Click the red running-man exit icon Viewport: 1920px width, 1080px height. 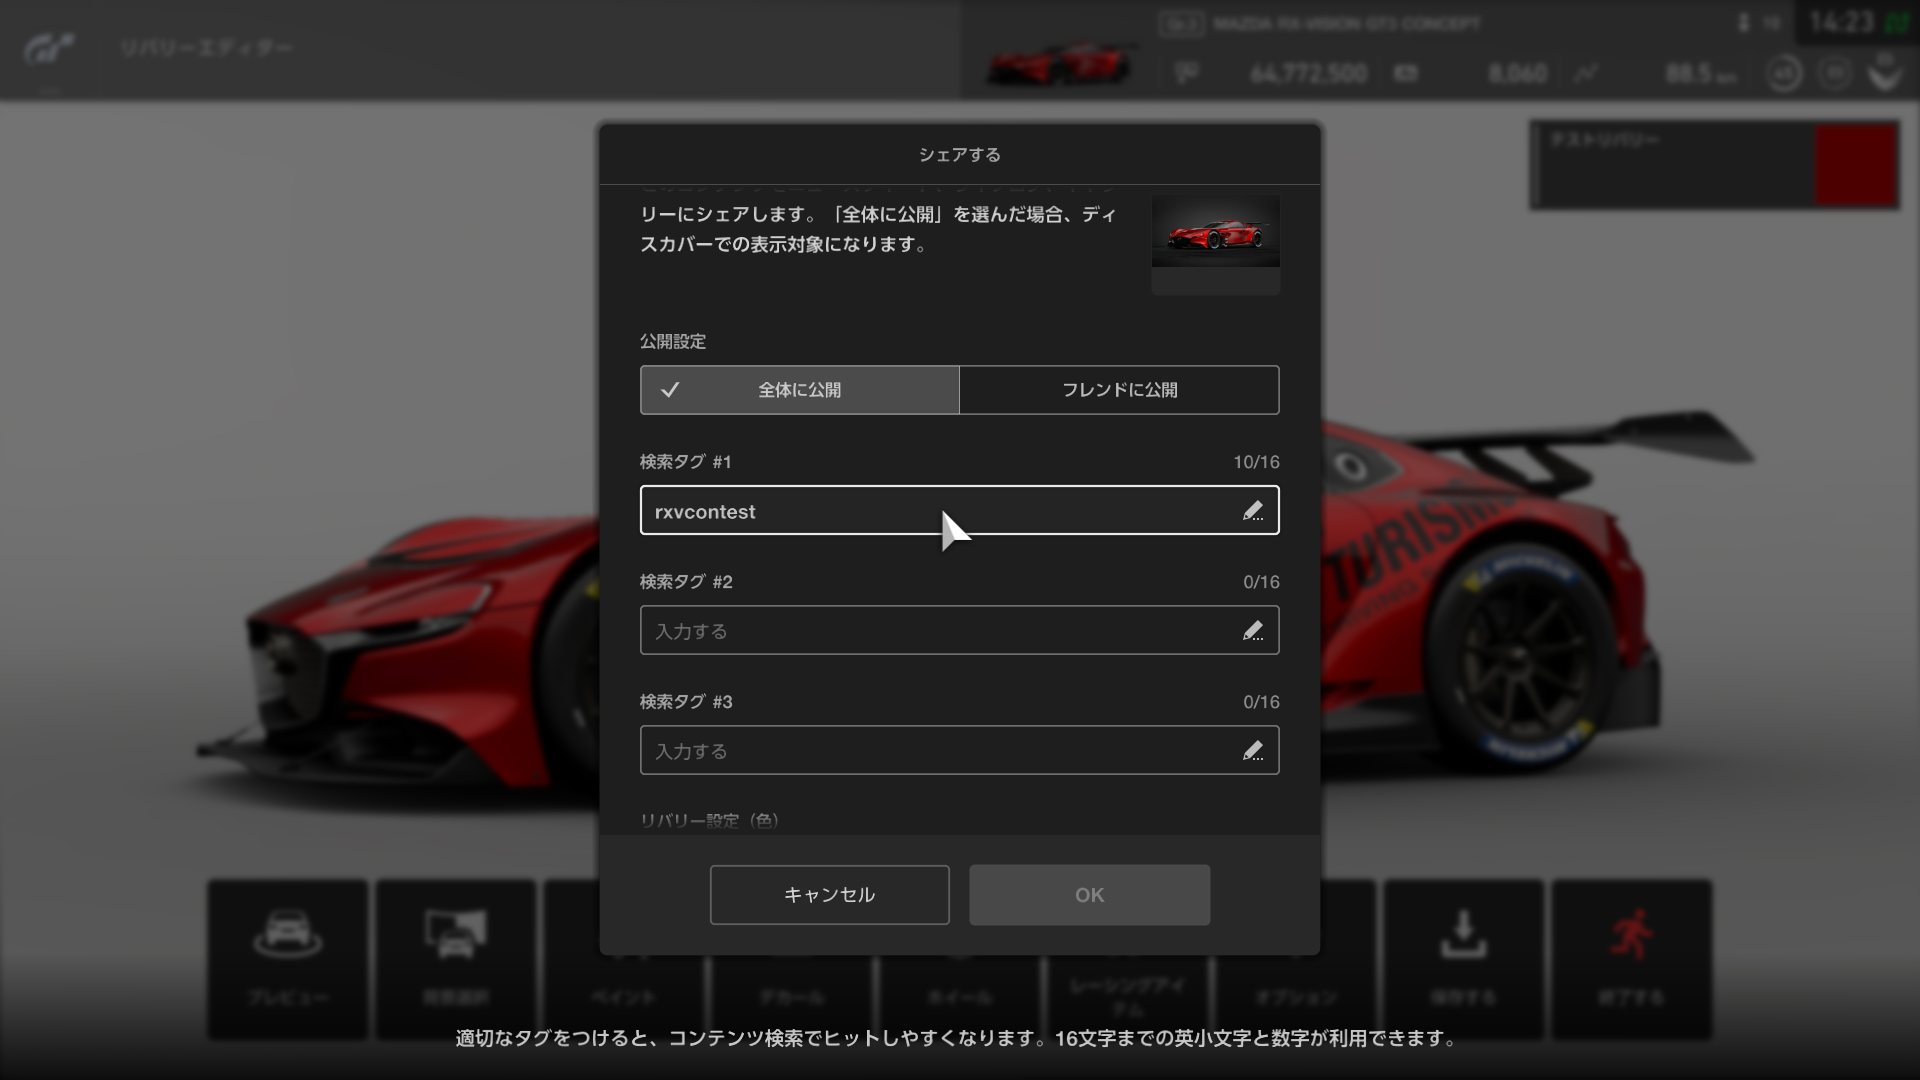[1631, 935]
